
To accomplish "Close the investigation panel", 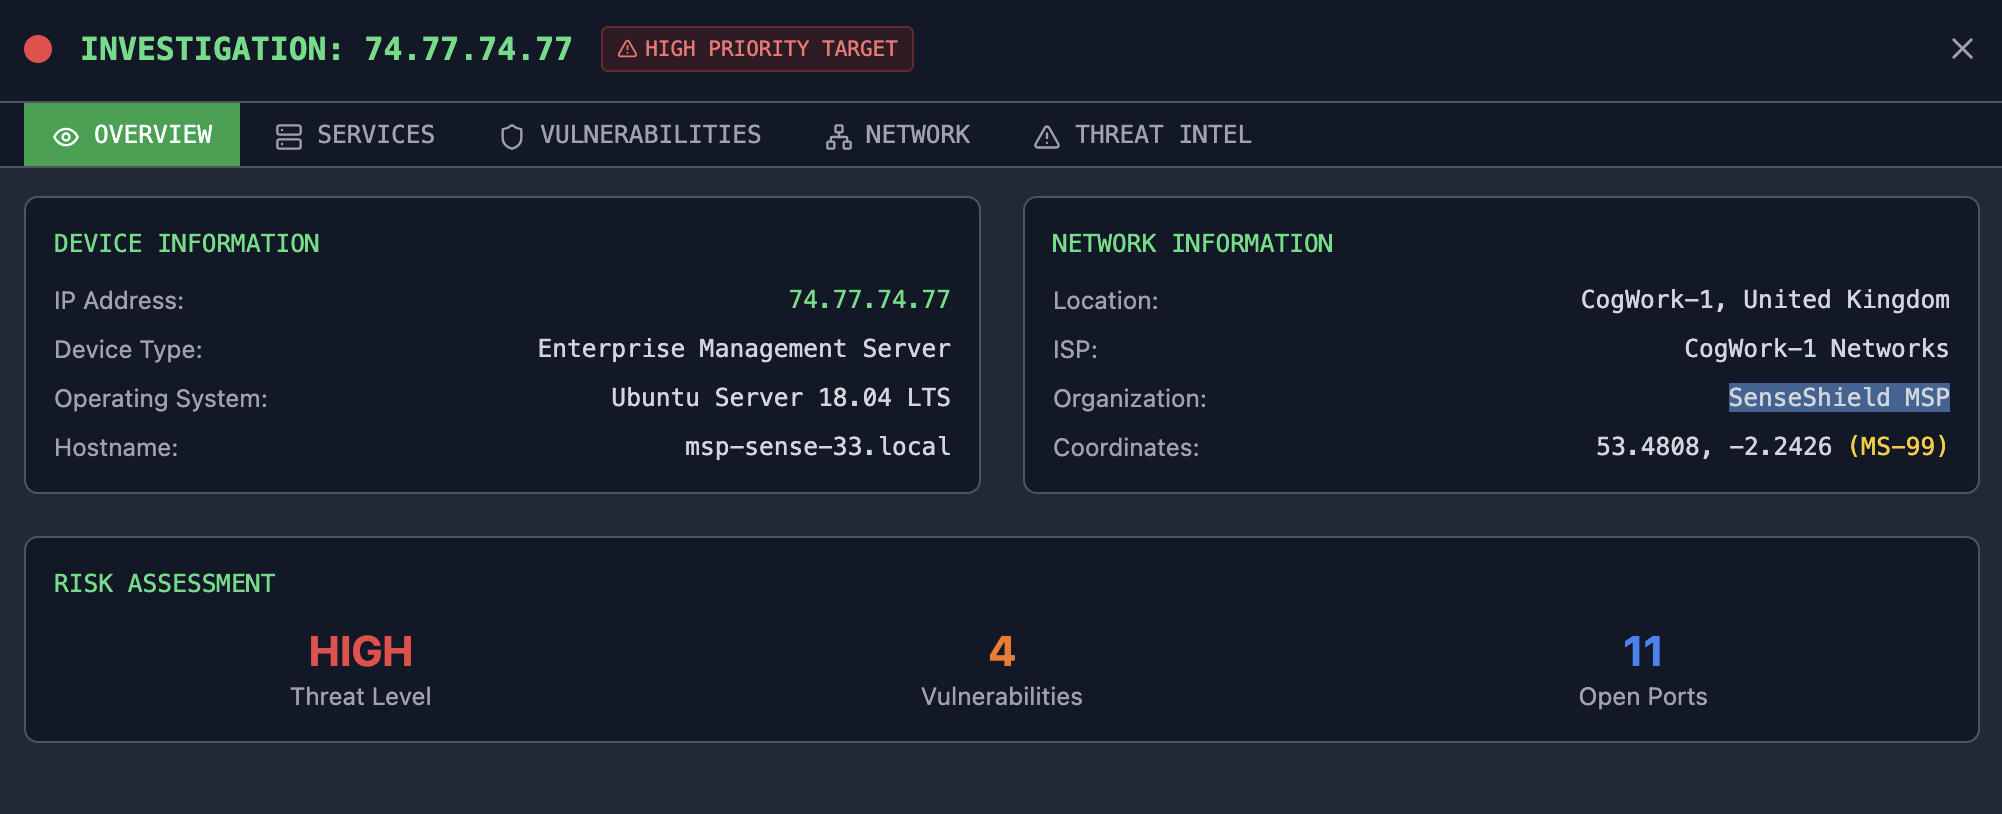I will pos(1961,49).
